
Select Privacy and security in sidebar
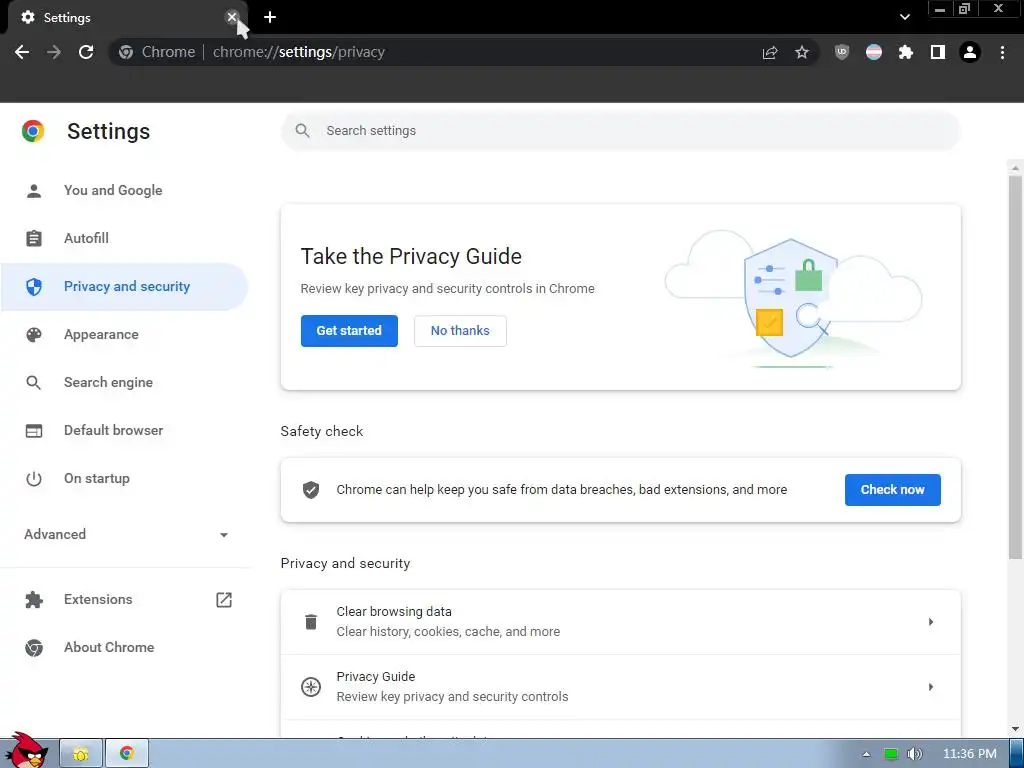click(x=124, y=287)
